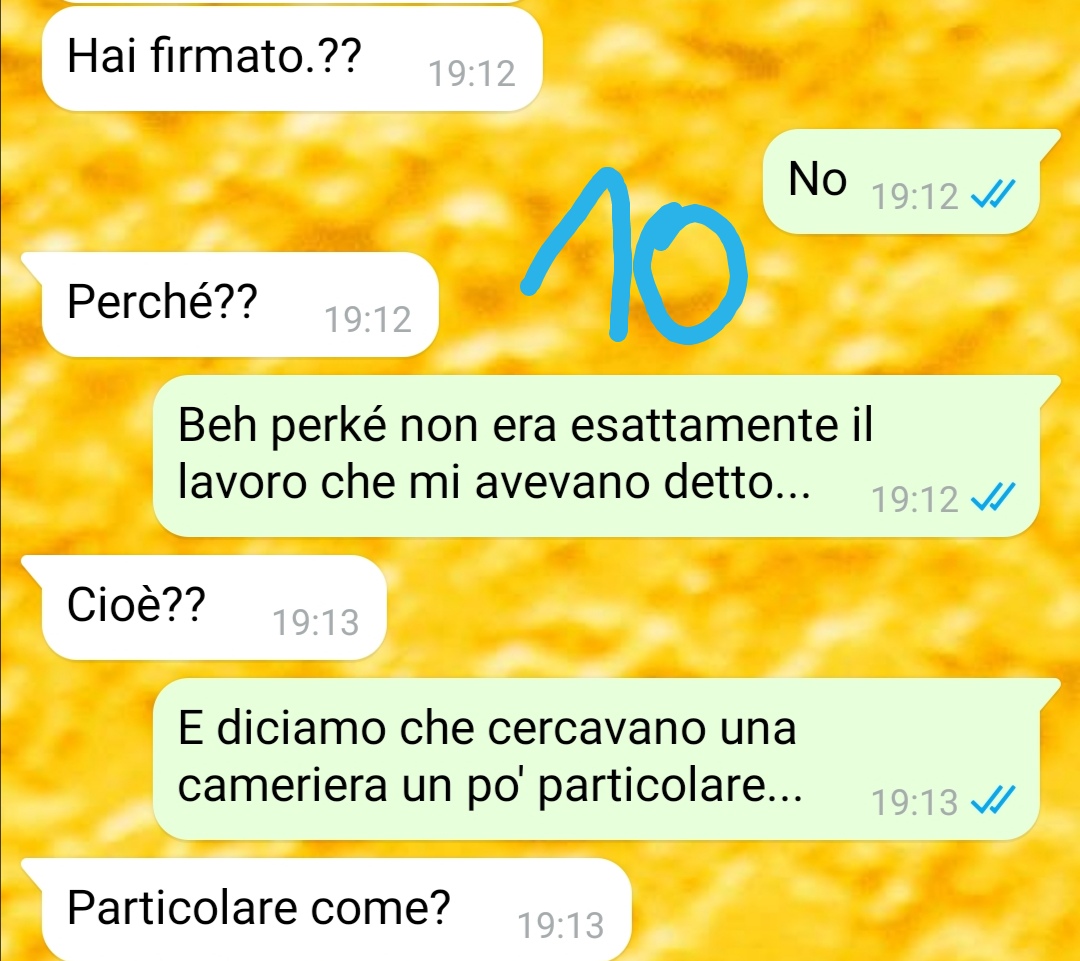1080x961 pixels.
Task: Tap the "Cioè??" message bubble
Action: click(214, 607)
